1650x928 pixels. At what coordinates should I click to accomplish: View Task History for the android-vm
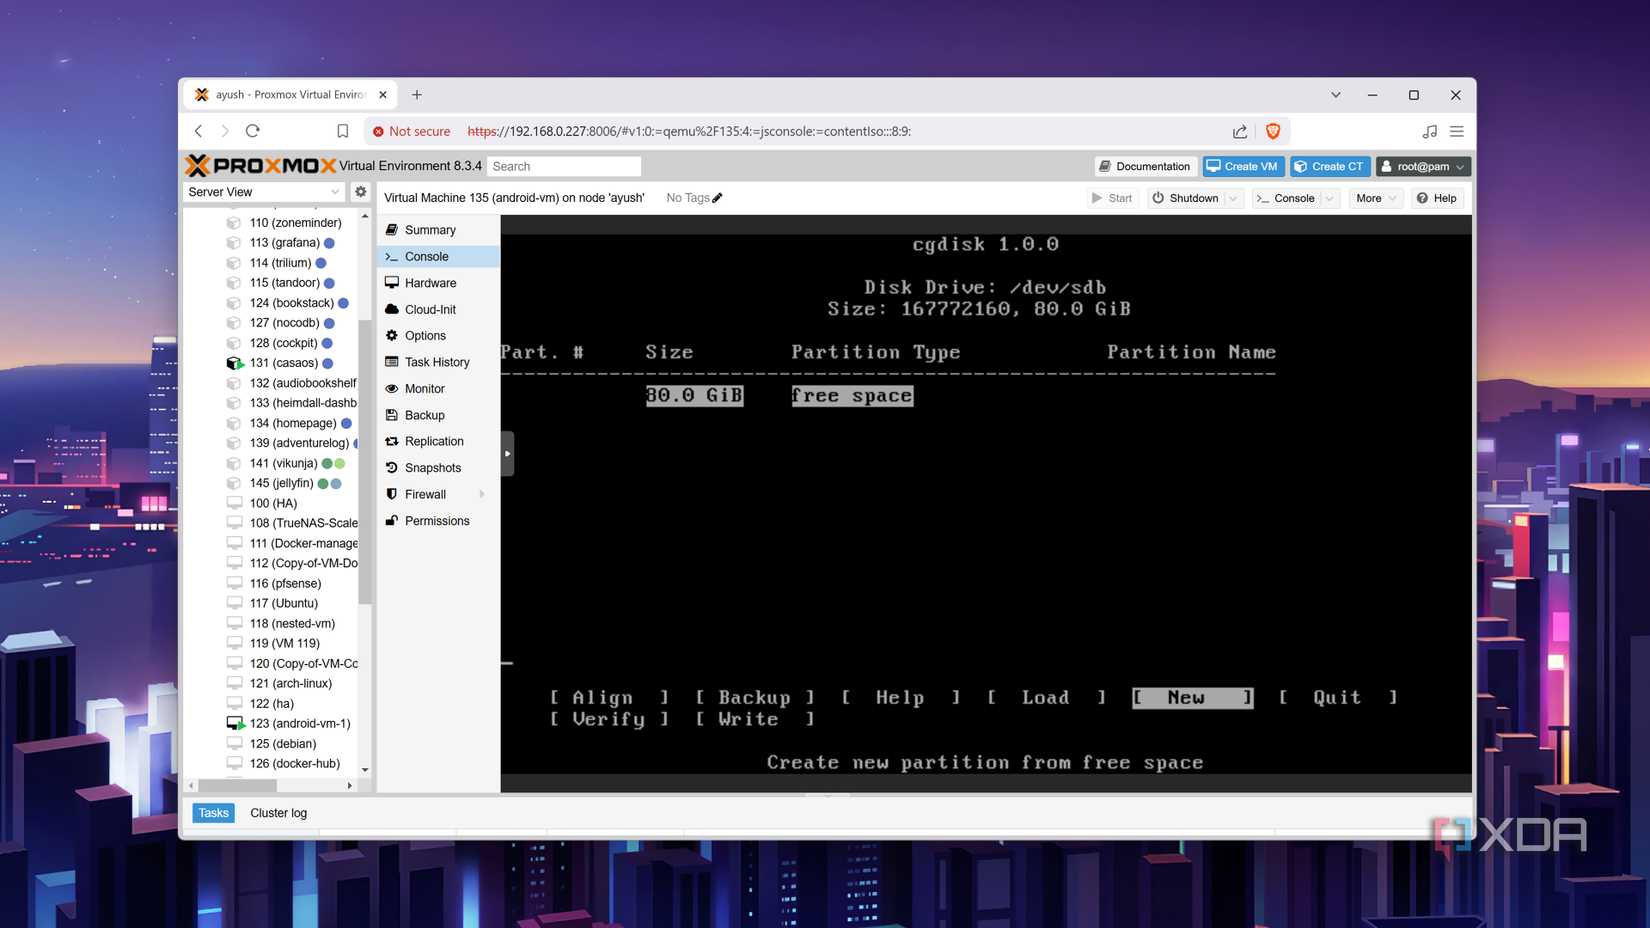pos(437,362)
